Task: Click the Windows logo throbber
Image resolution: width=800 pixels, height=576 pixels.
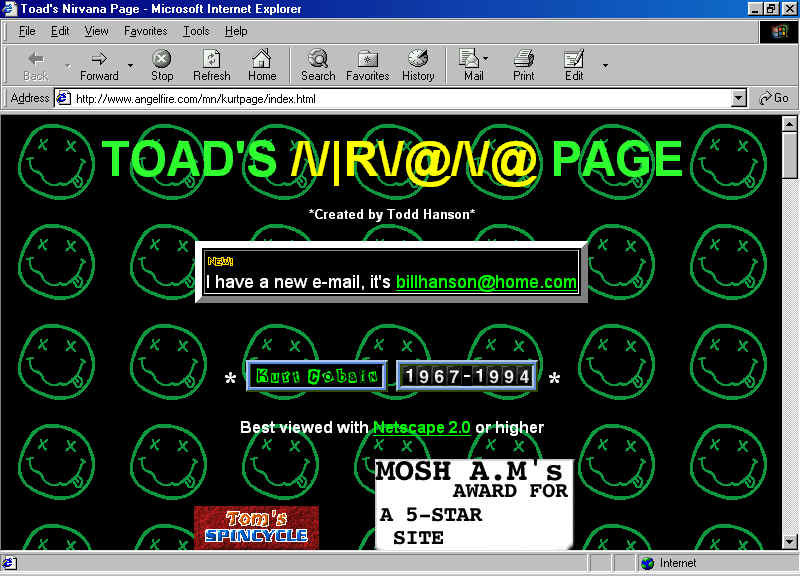Action: tap(779, 32)
